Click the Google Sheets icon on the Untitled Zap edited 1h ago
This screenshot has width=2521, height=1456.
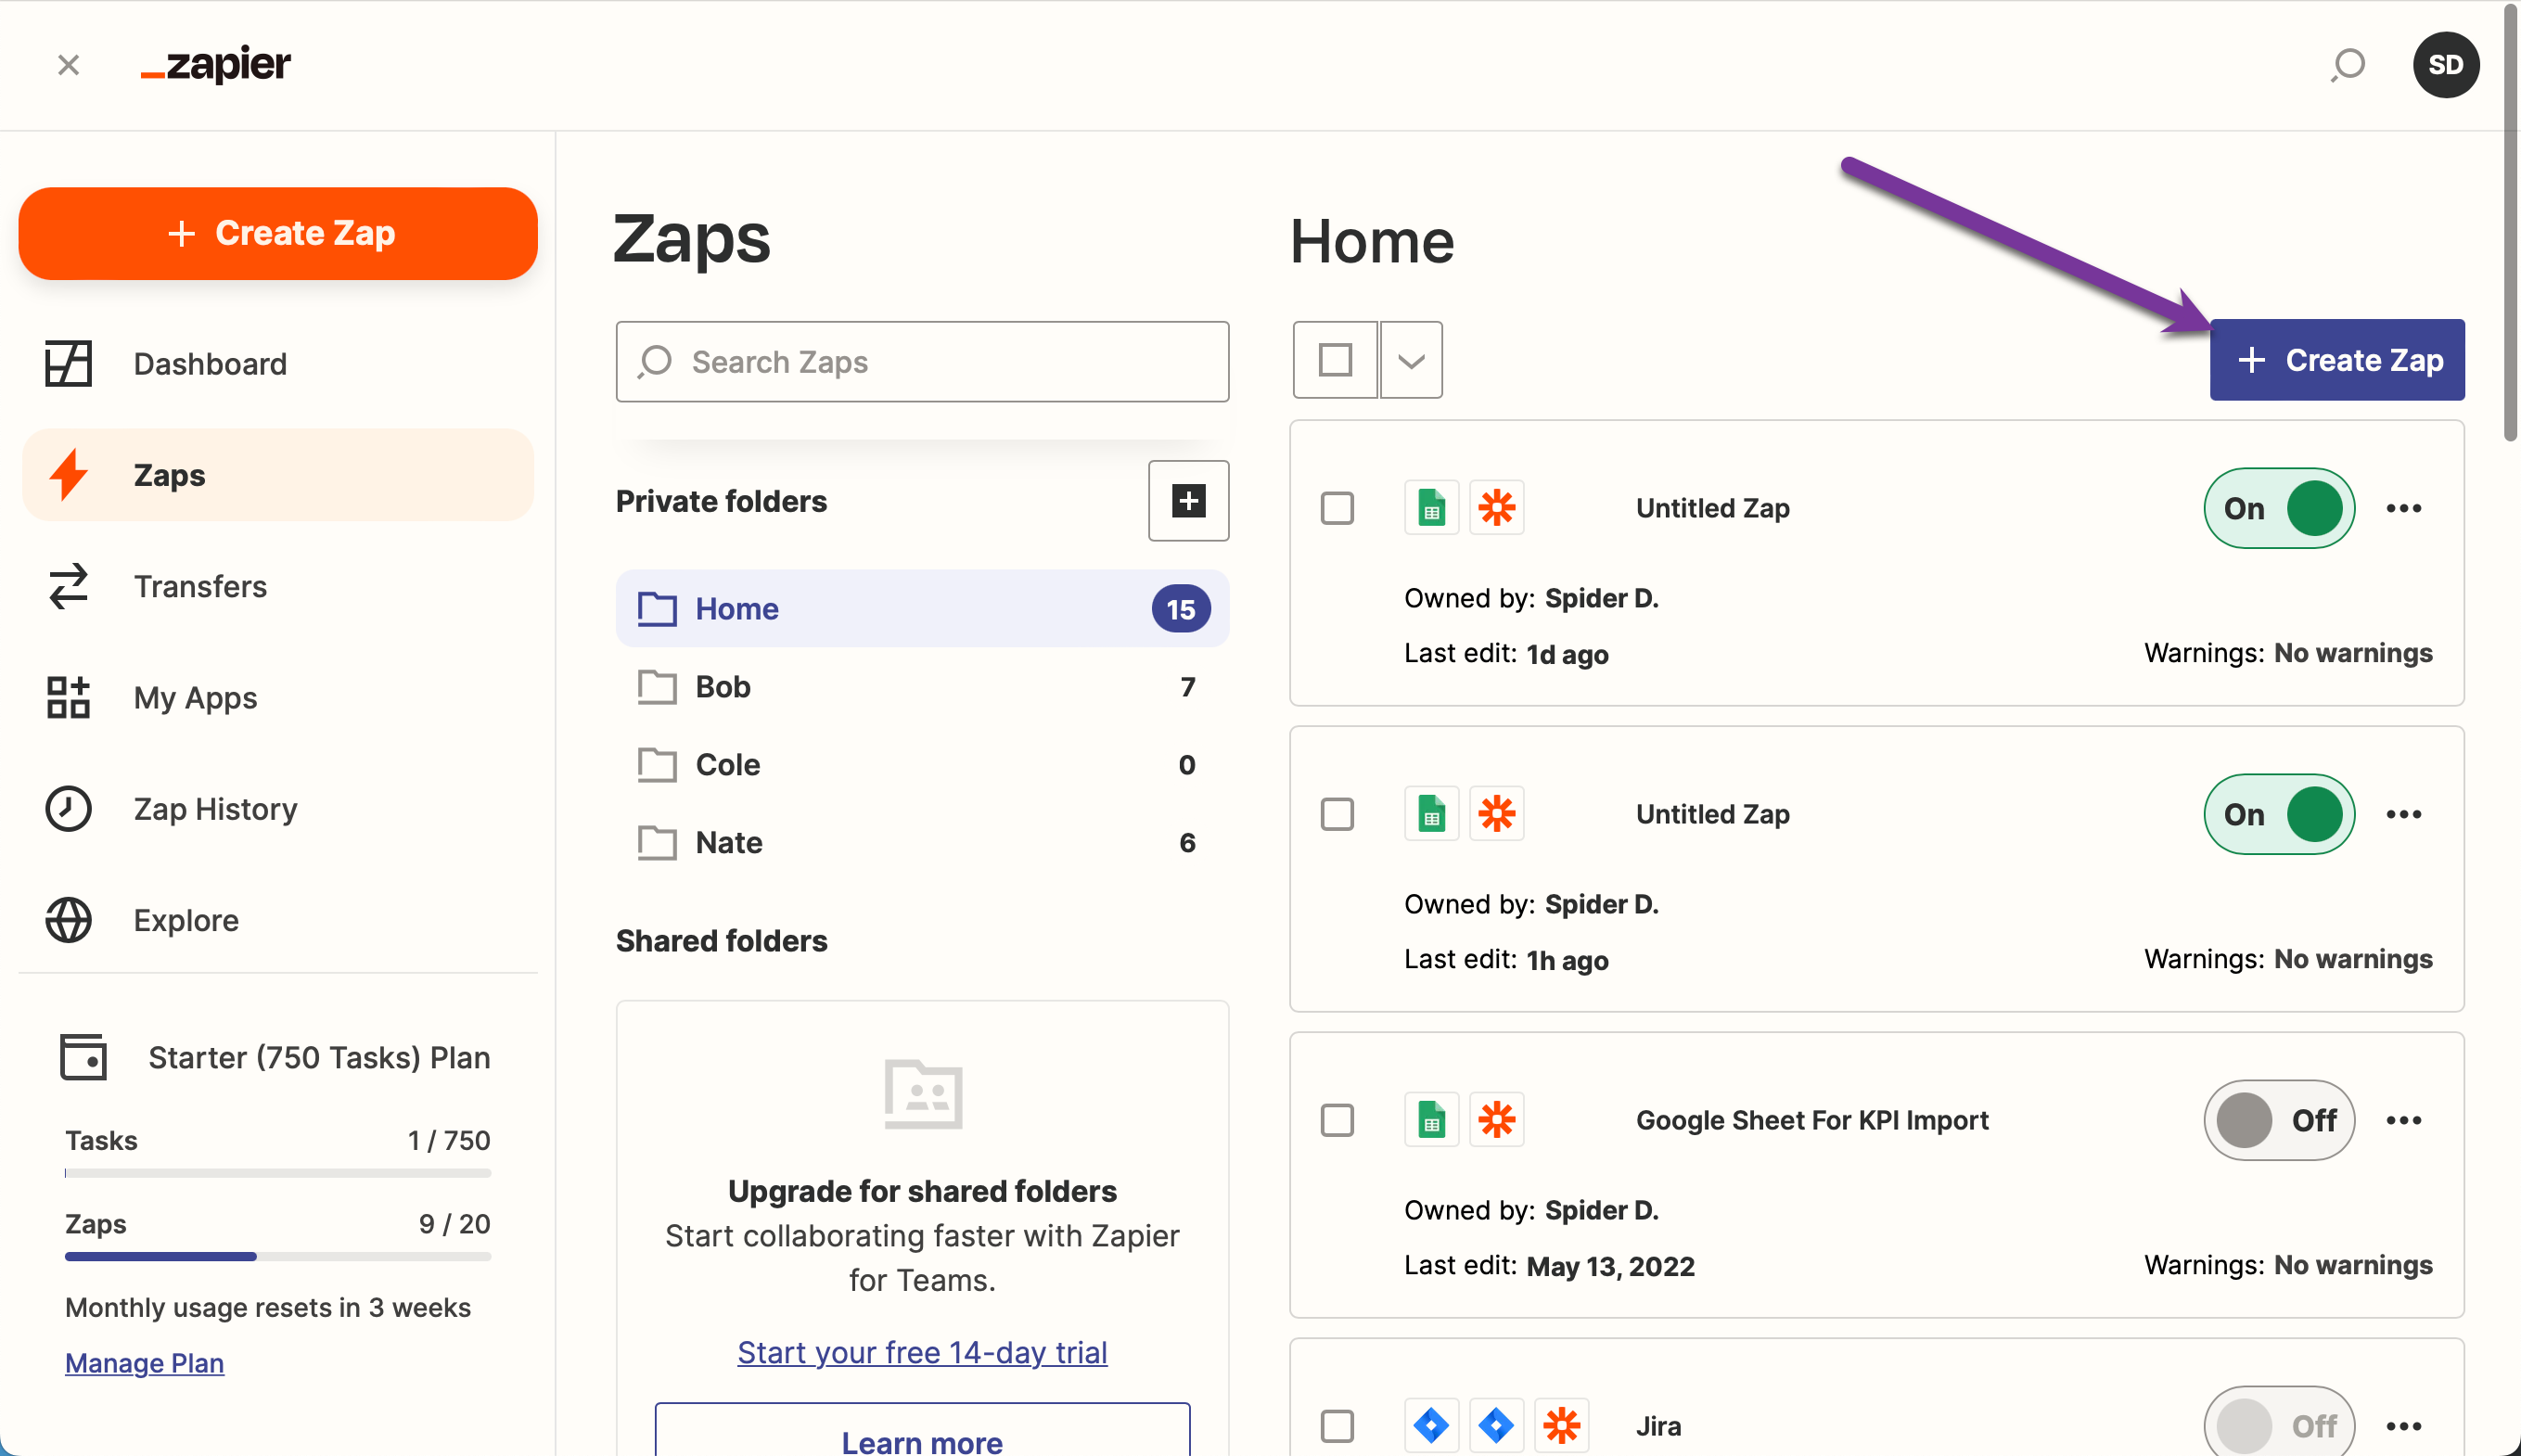tap(1431, 814)
